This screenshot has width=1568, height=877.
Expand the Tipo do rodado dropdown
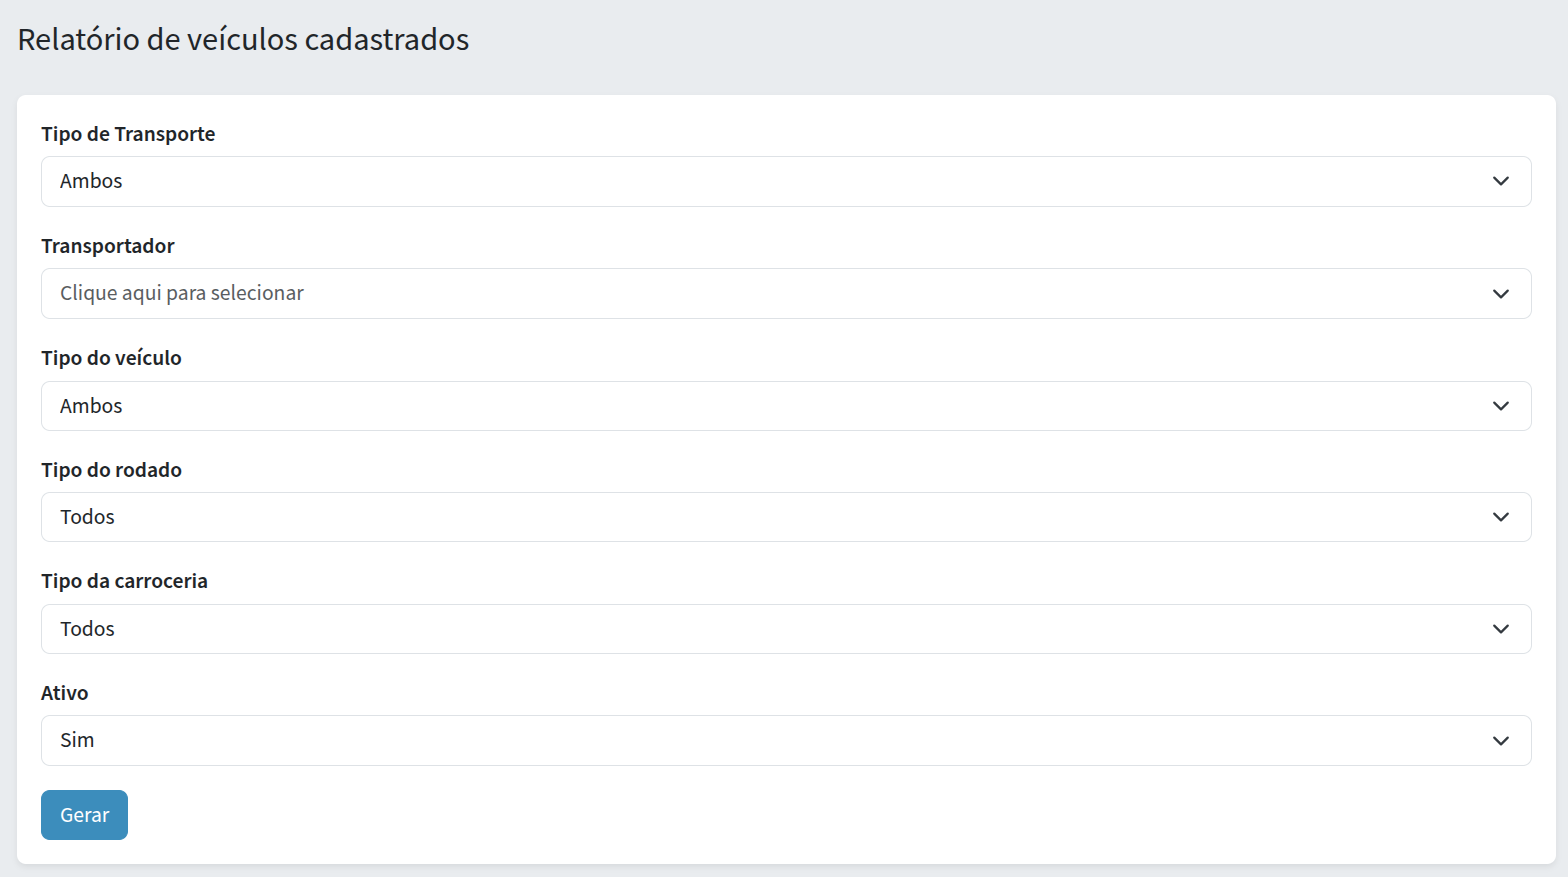[x=785, y=517]
